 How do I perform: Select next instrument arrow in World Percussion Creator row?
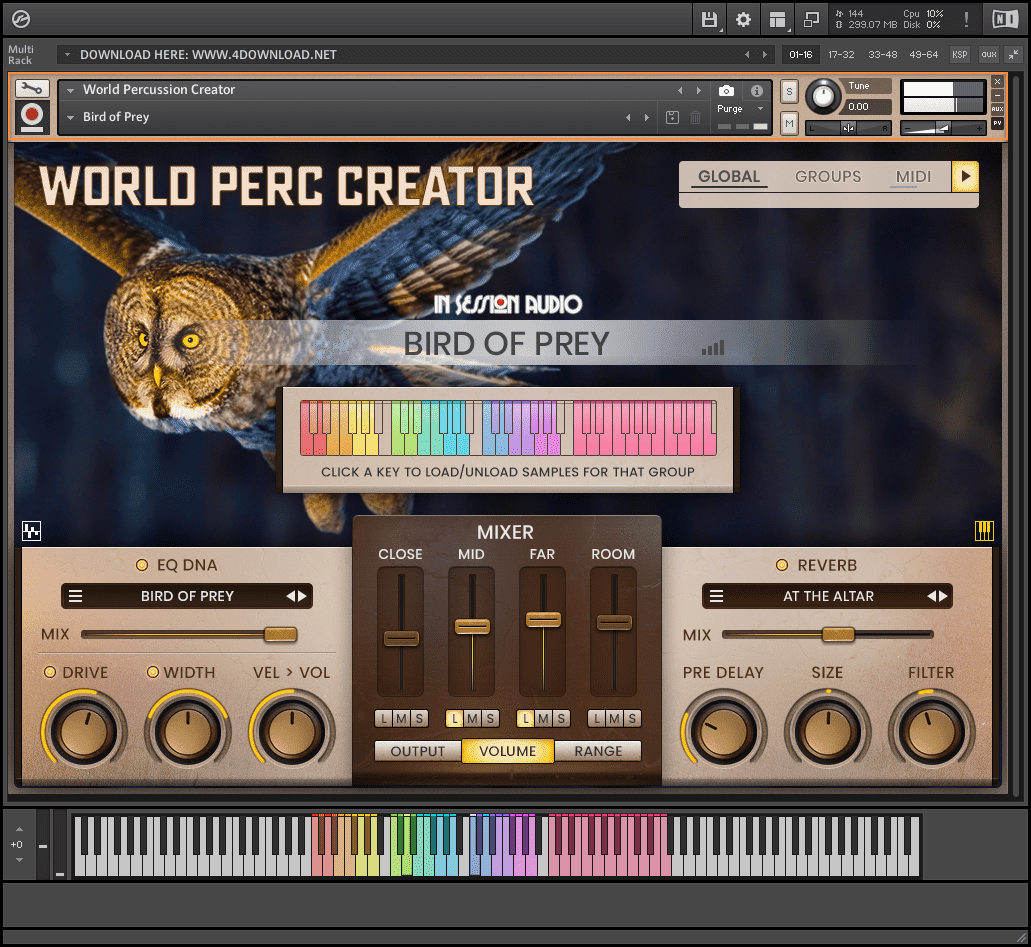[698, 90]
